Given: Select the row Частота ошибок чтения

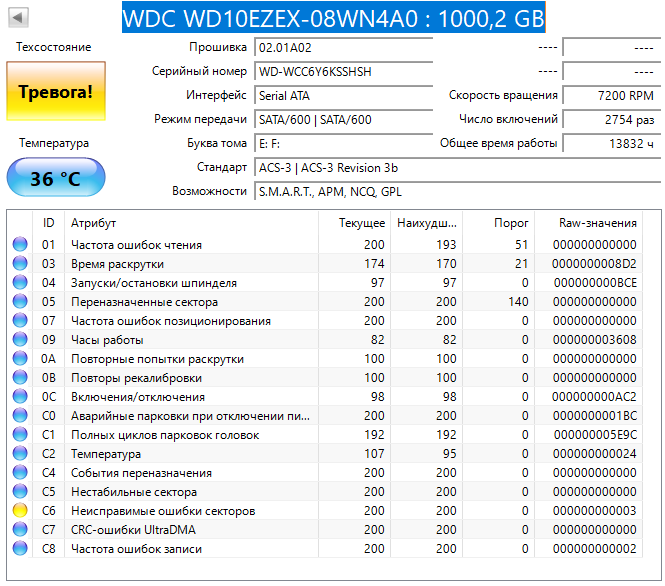Looking at the screenshot, I should [x=327, y=245].
